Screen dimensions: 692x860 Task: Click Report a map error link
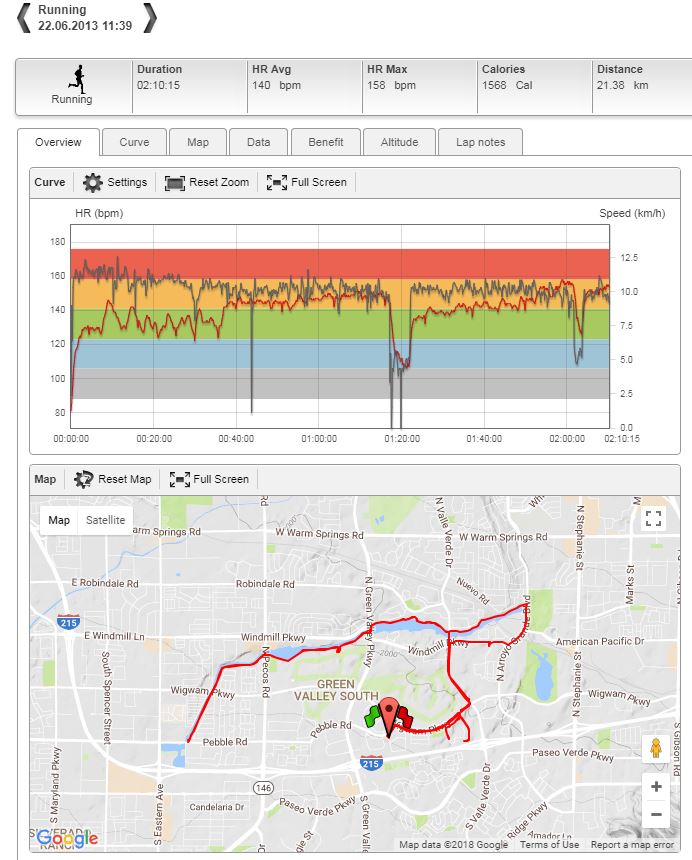point(632,845)
